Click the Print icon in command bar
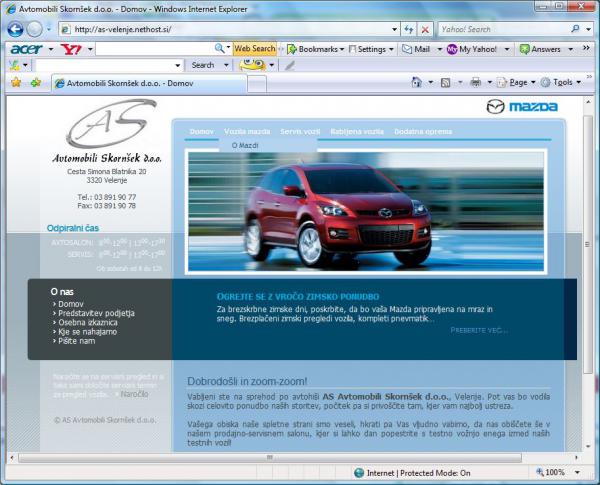The width and height of the screenshot is (600, 485). pos(476,82)
